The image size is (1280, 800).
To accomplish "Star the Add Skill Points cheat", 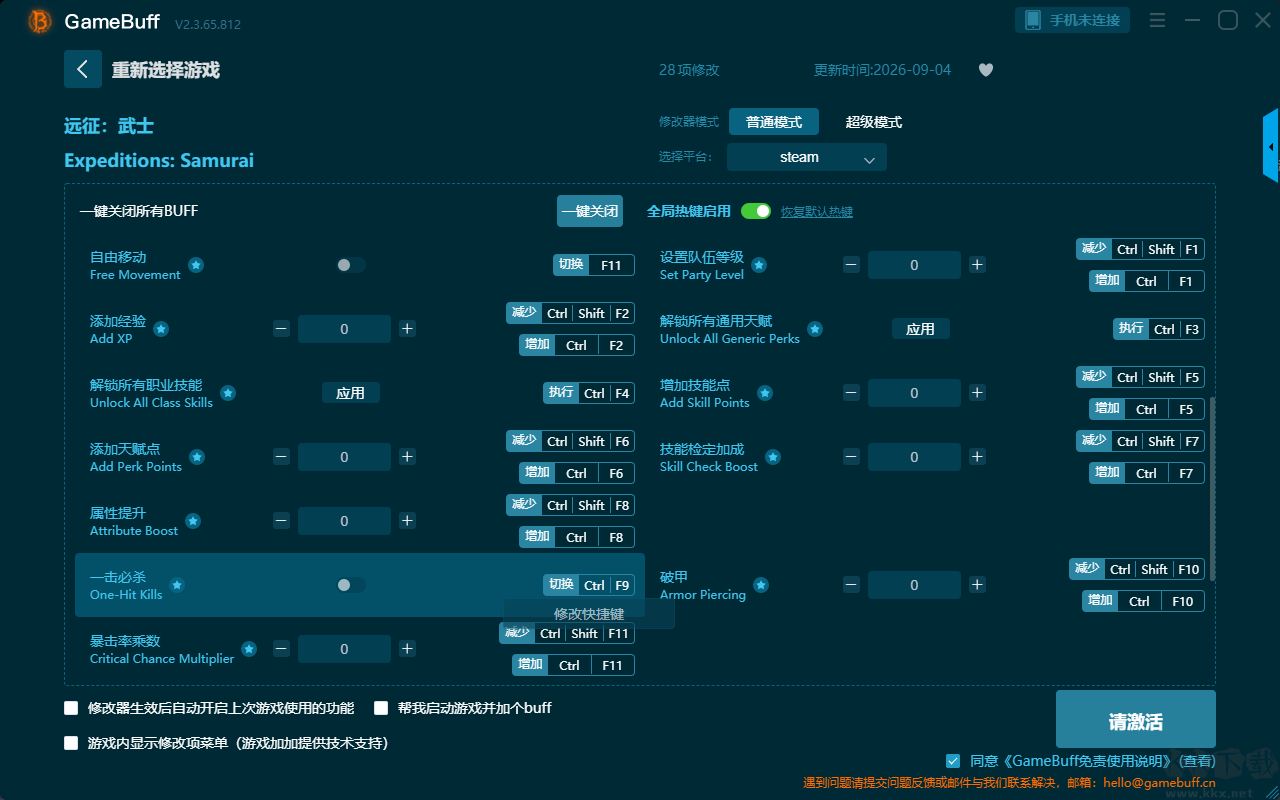I will point(765,393).
